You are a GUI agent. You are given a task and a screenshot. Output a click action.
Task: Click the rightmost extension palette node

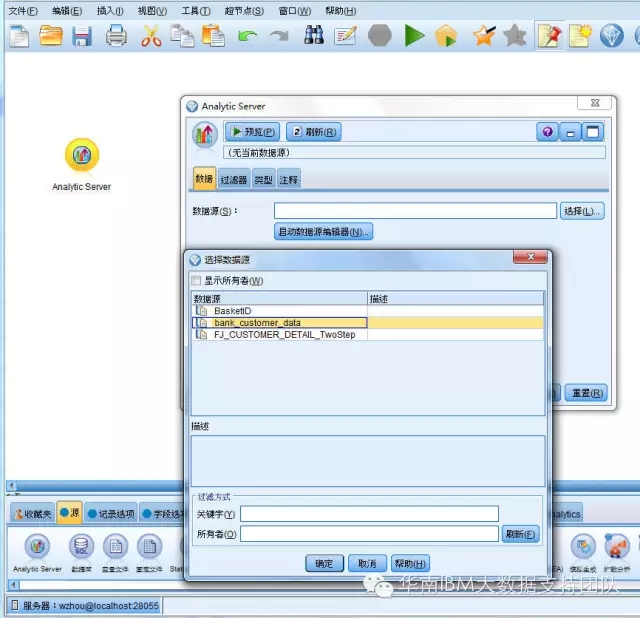coord(617,546)
